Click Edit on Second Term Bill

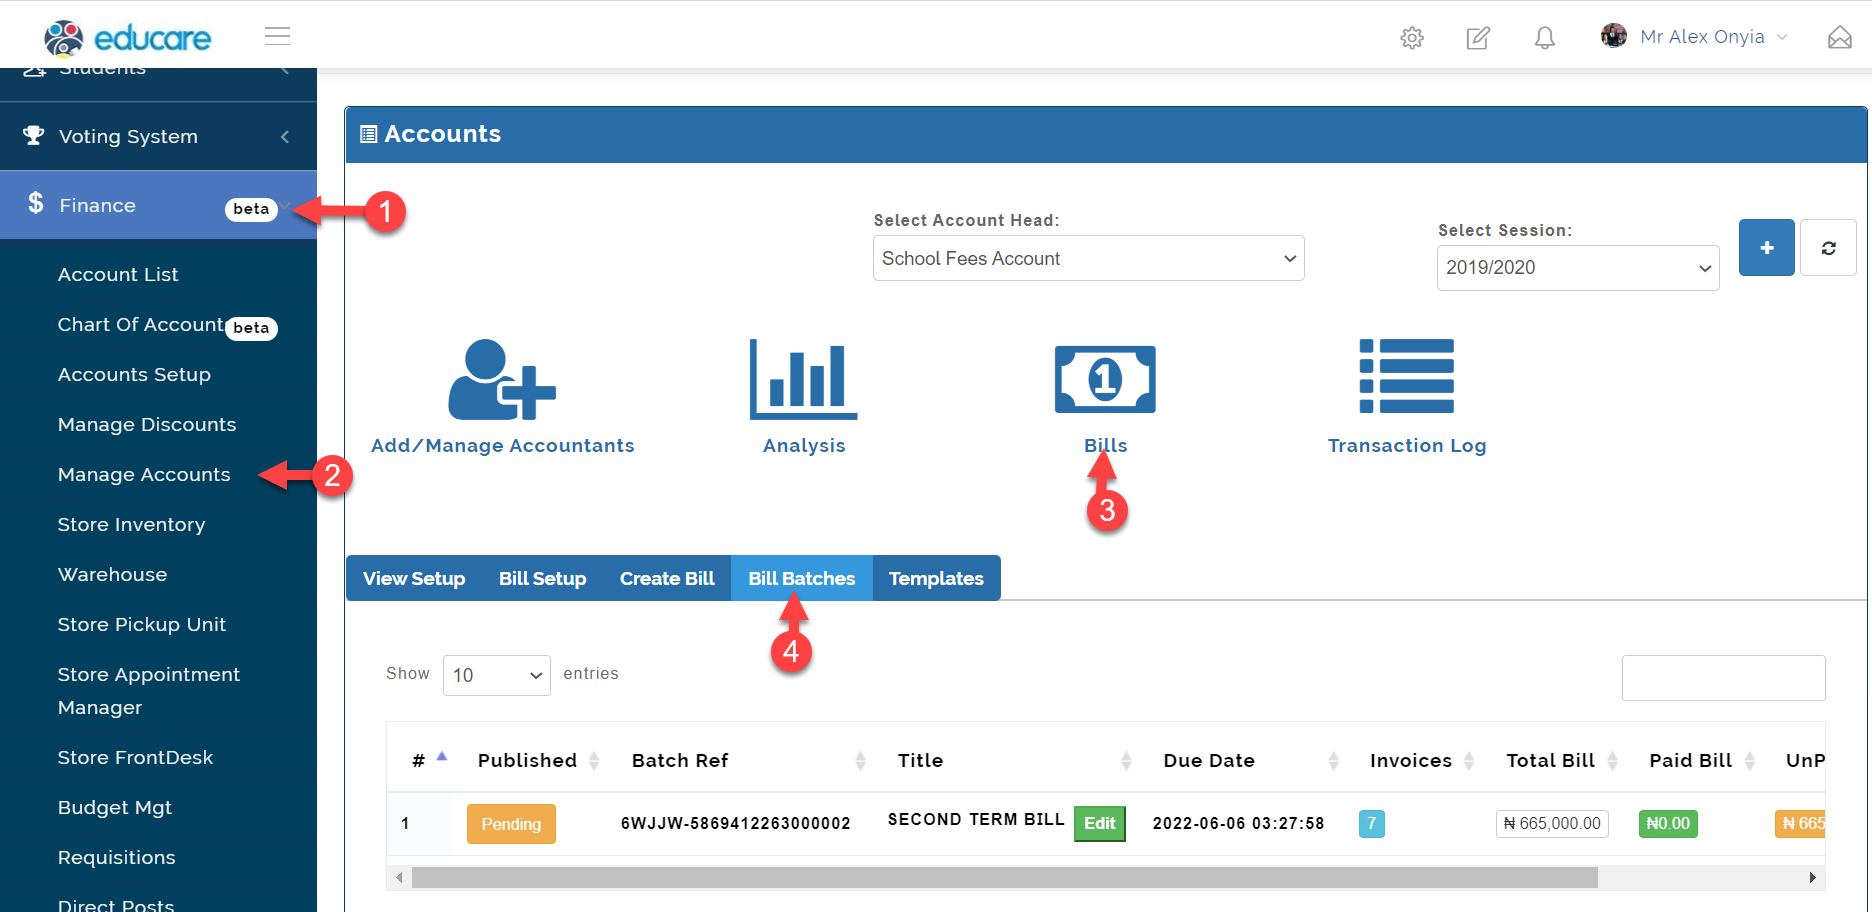click(1100, 823)
